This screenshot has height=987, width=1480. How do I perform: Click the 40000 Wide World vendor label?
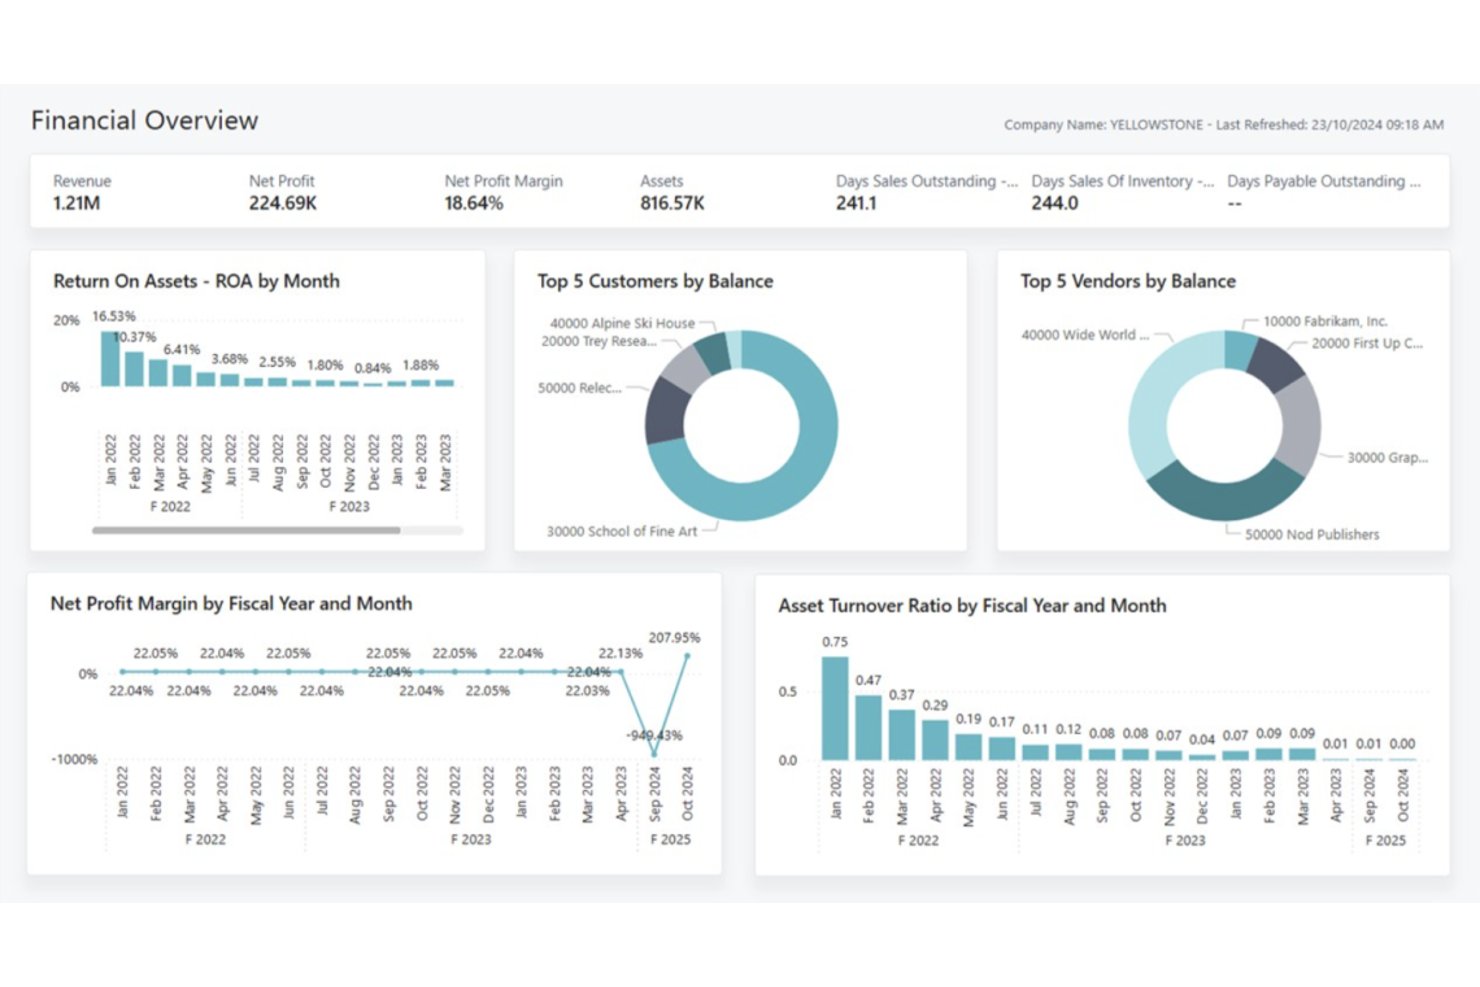coord(1085,335)
